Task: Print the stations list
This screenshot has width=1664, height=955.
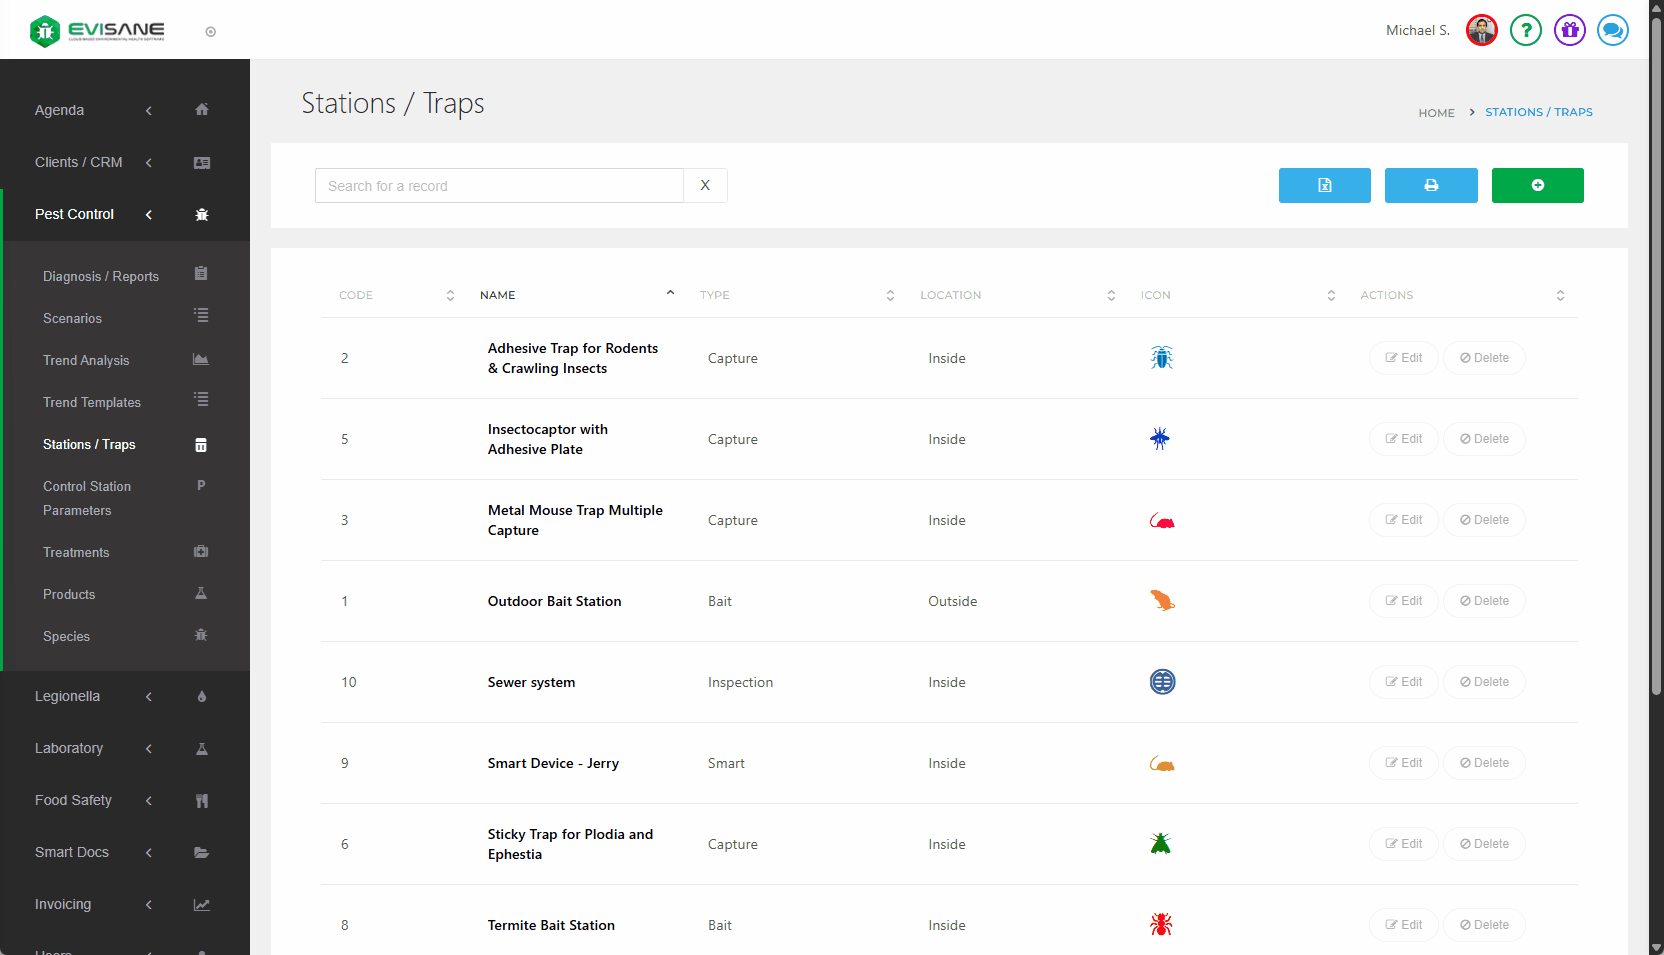Action: click(1431, 185)
